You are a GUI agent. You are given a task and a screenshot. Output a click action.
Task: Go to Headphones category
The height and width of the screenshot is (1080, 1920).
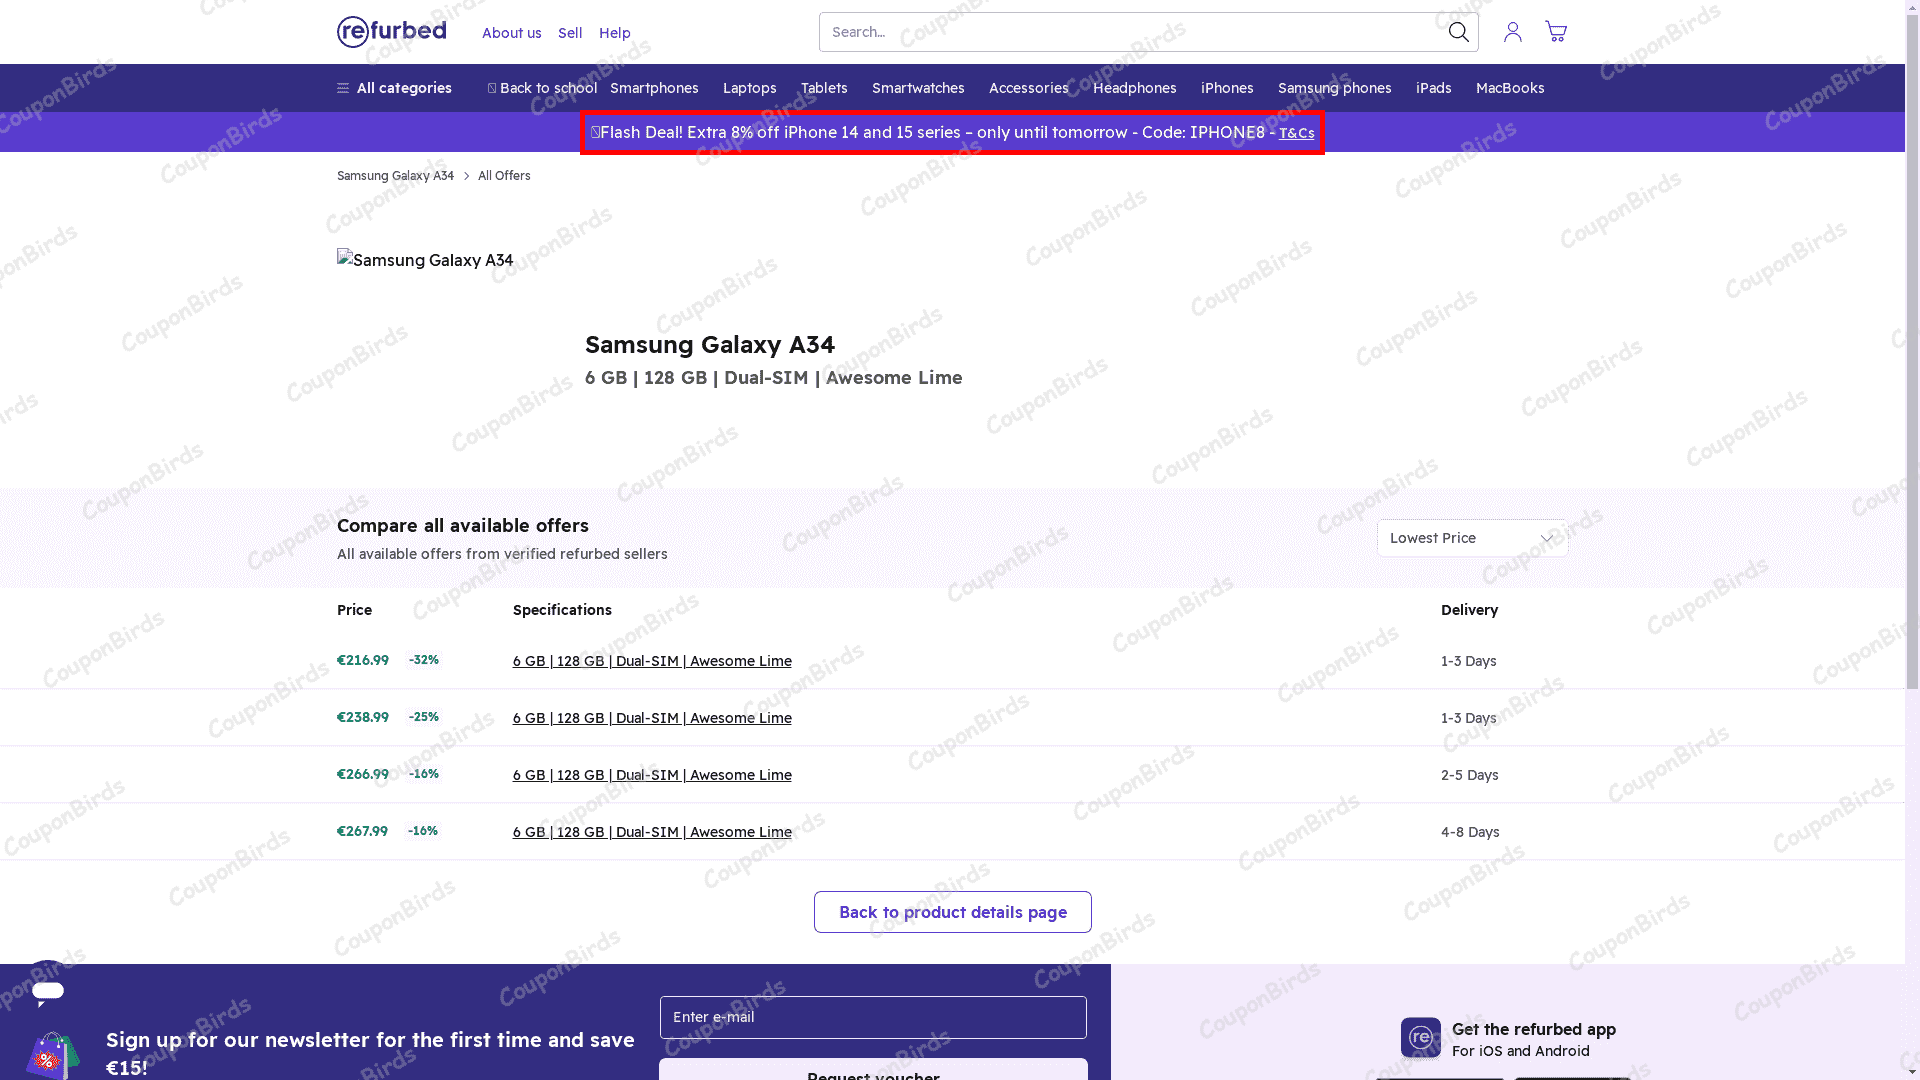click(1134, 88)
